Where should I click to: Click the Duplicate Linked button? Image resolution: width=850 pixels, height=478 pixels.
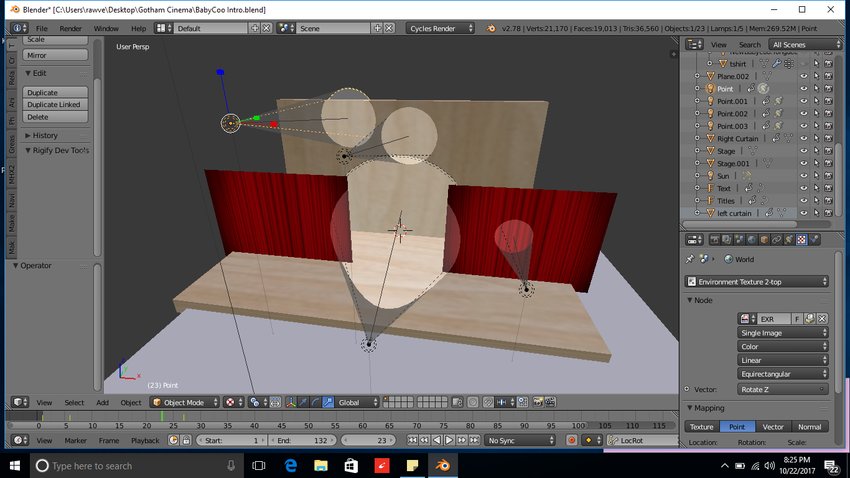(55, 105)
